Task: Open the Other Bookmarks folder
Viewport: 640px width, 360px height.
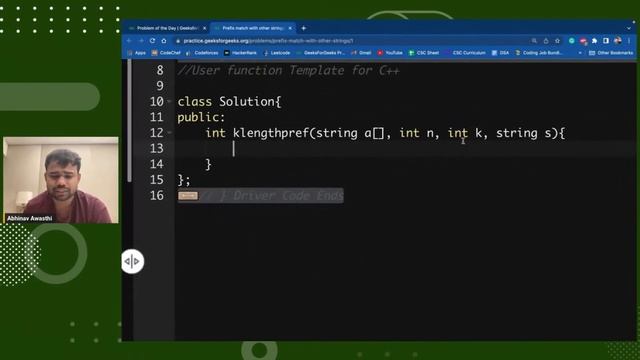Action: coord(611,53)
